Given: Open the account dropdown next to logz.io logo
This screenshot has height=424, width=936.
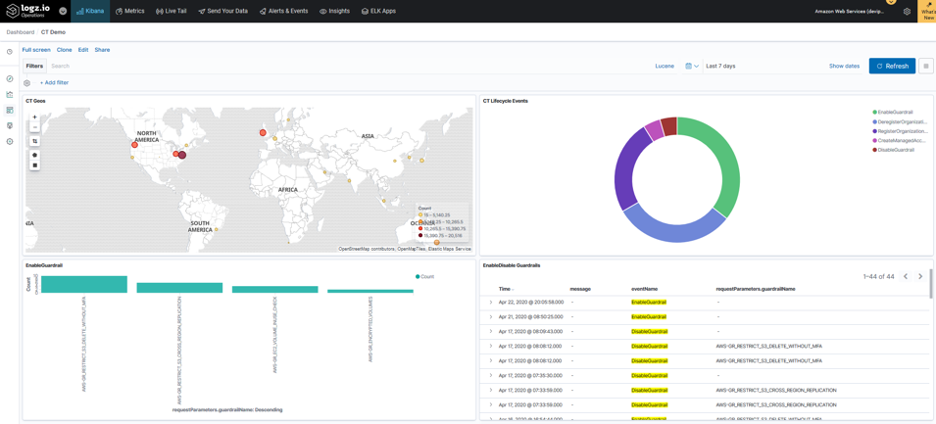Looking at the screenshot, I should click(63, 11).
